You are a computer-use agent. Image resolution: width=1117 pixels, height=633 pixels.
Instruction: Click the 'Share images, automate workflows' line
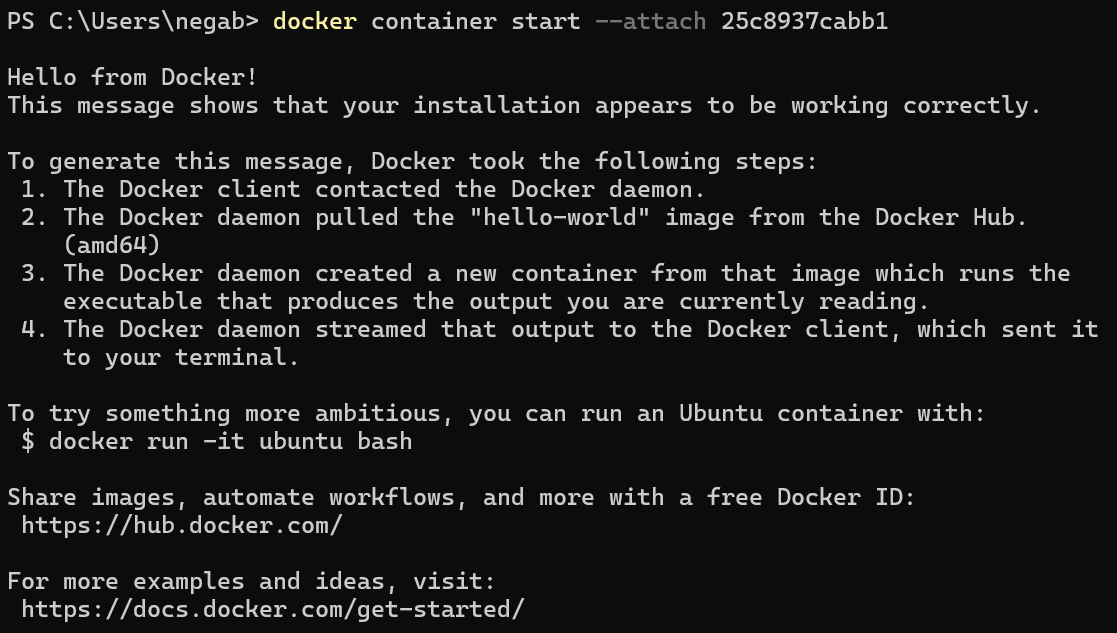461,497
